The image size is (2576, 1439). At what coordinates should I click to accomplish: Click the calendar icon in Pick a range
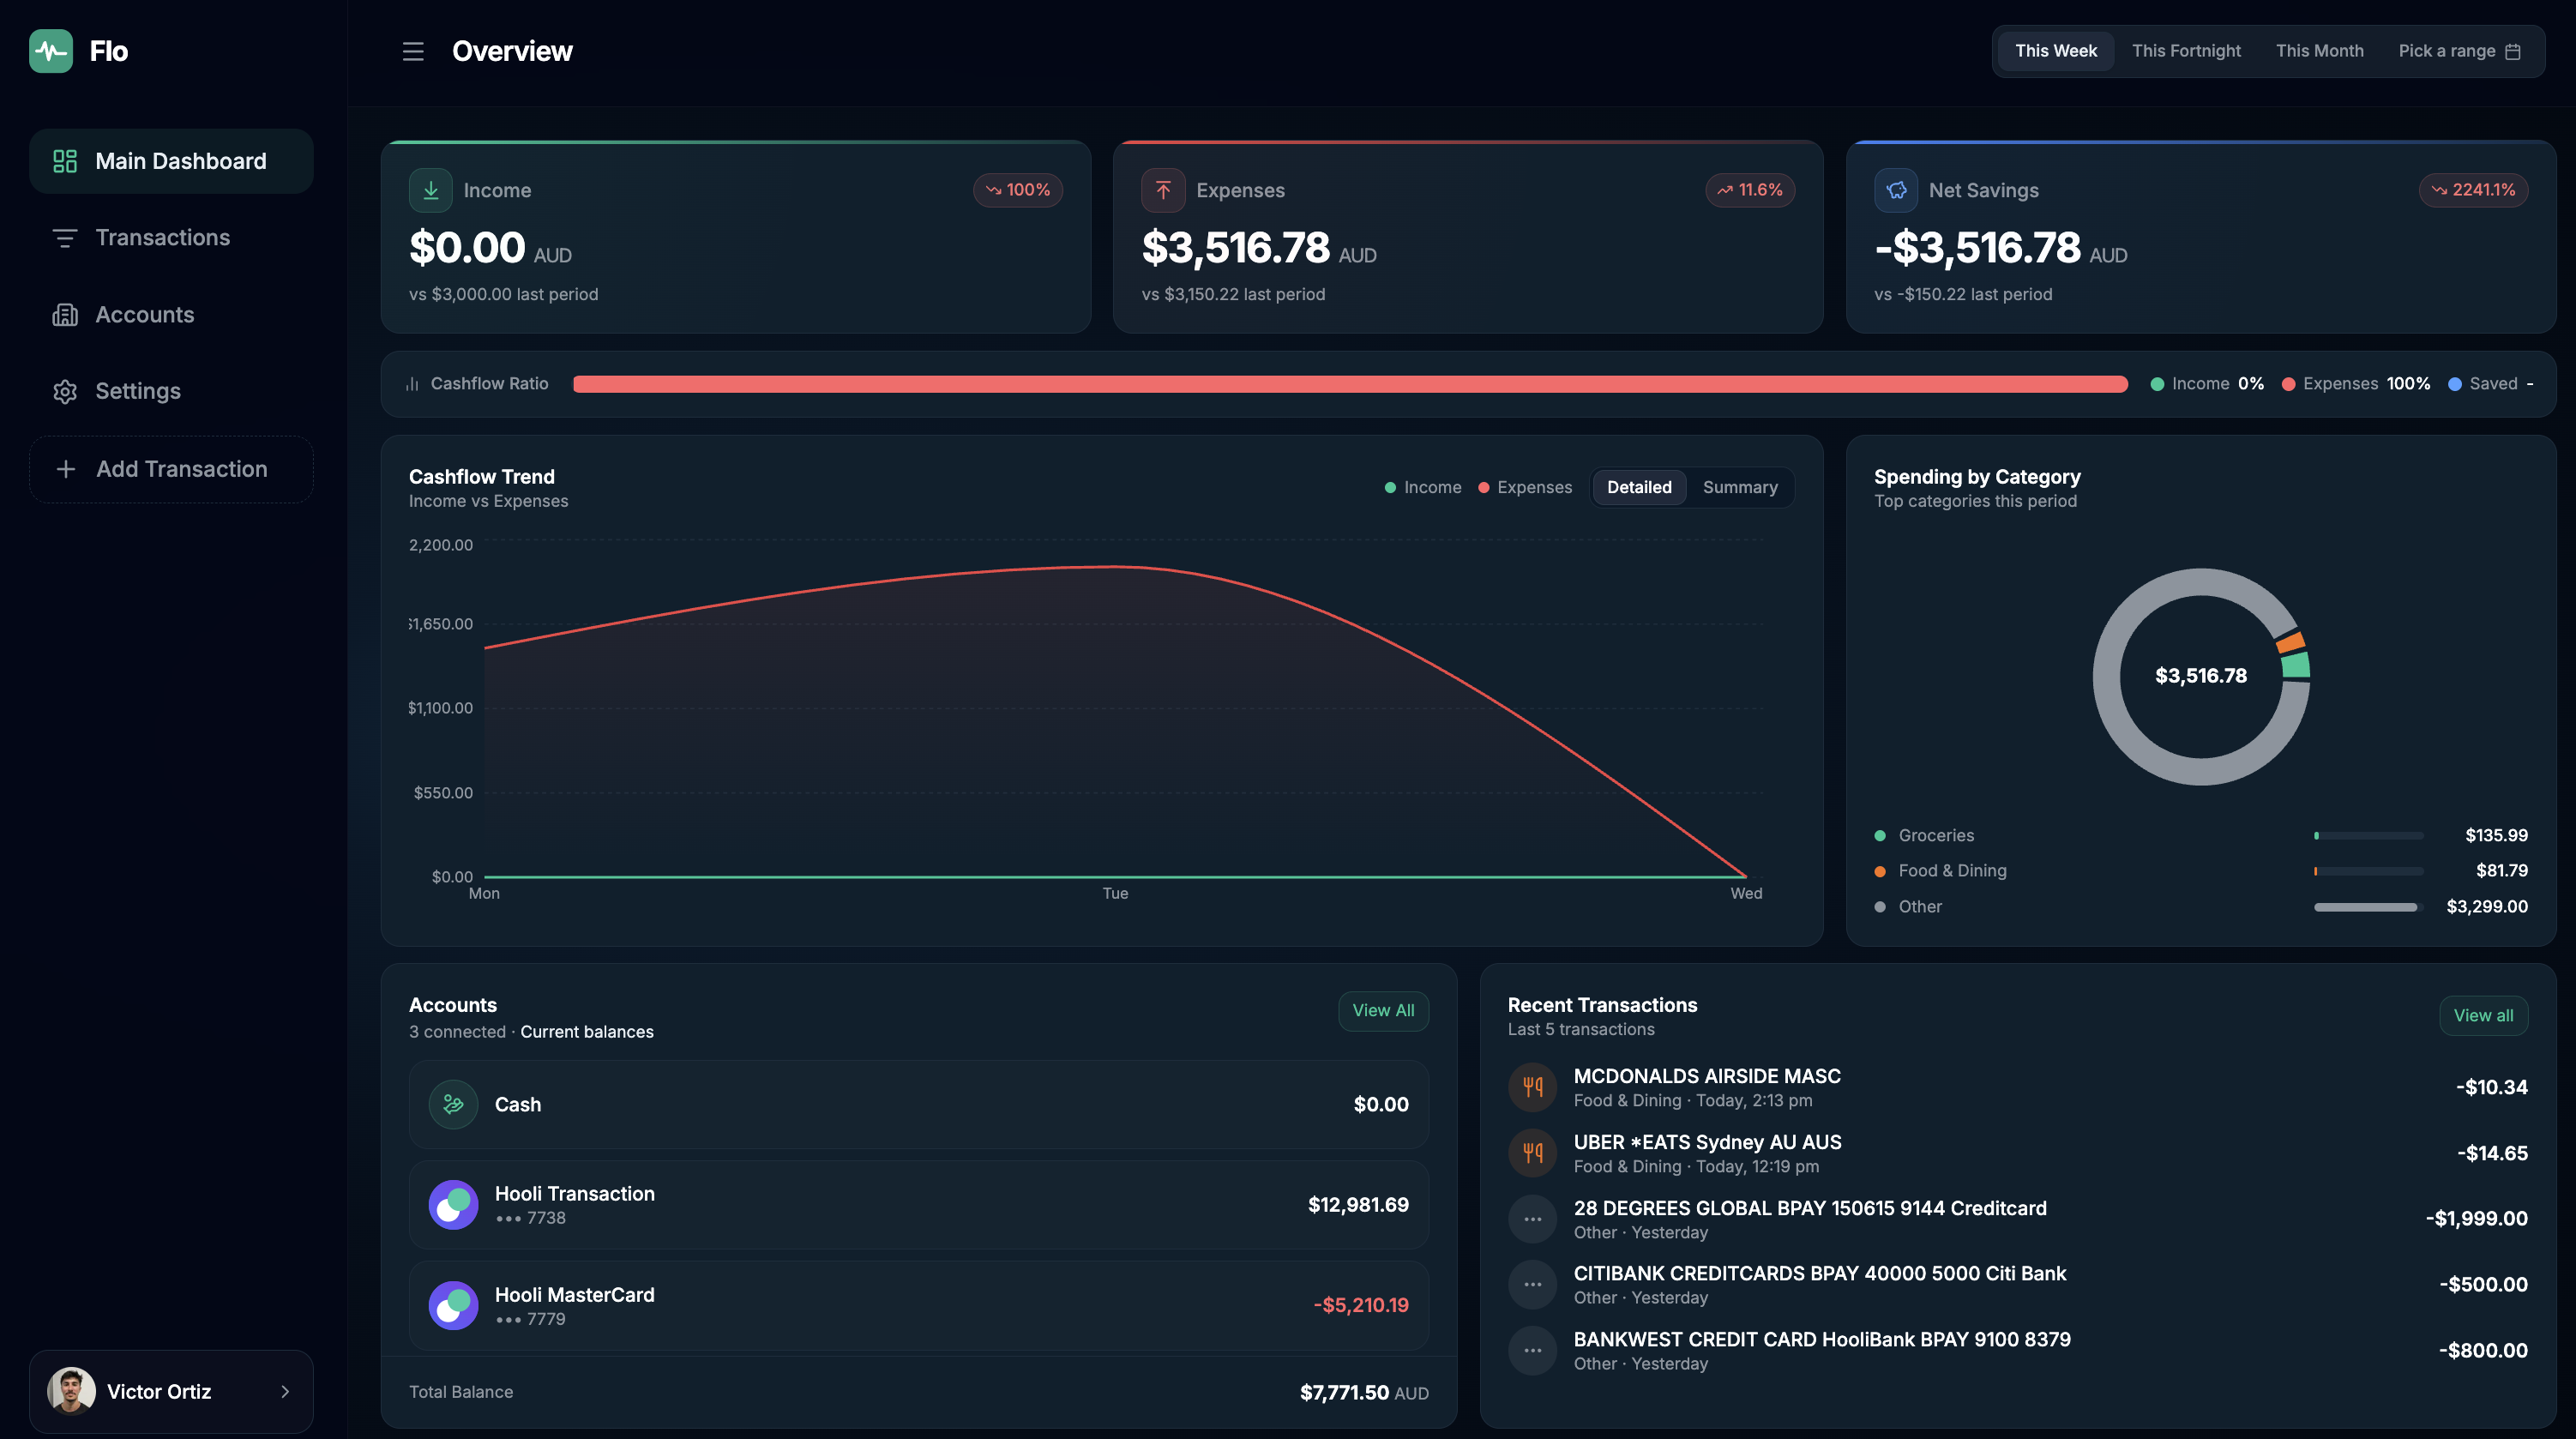point(2513,51)
